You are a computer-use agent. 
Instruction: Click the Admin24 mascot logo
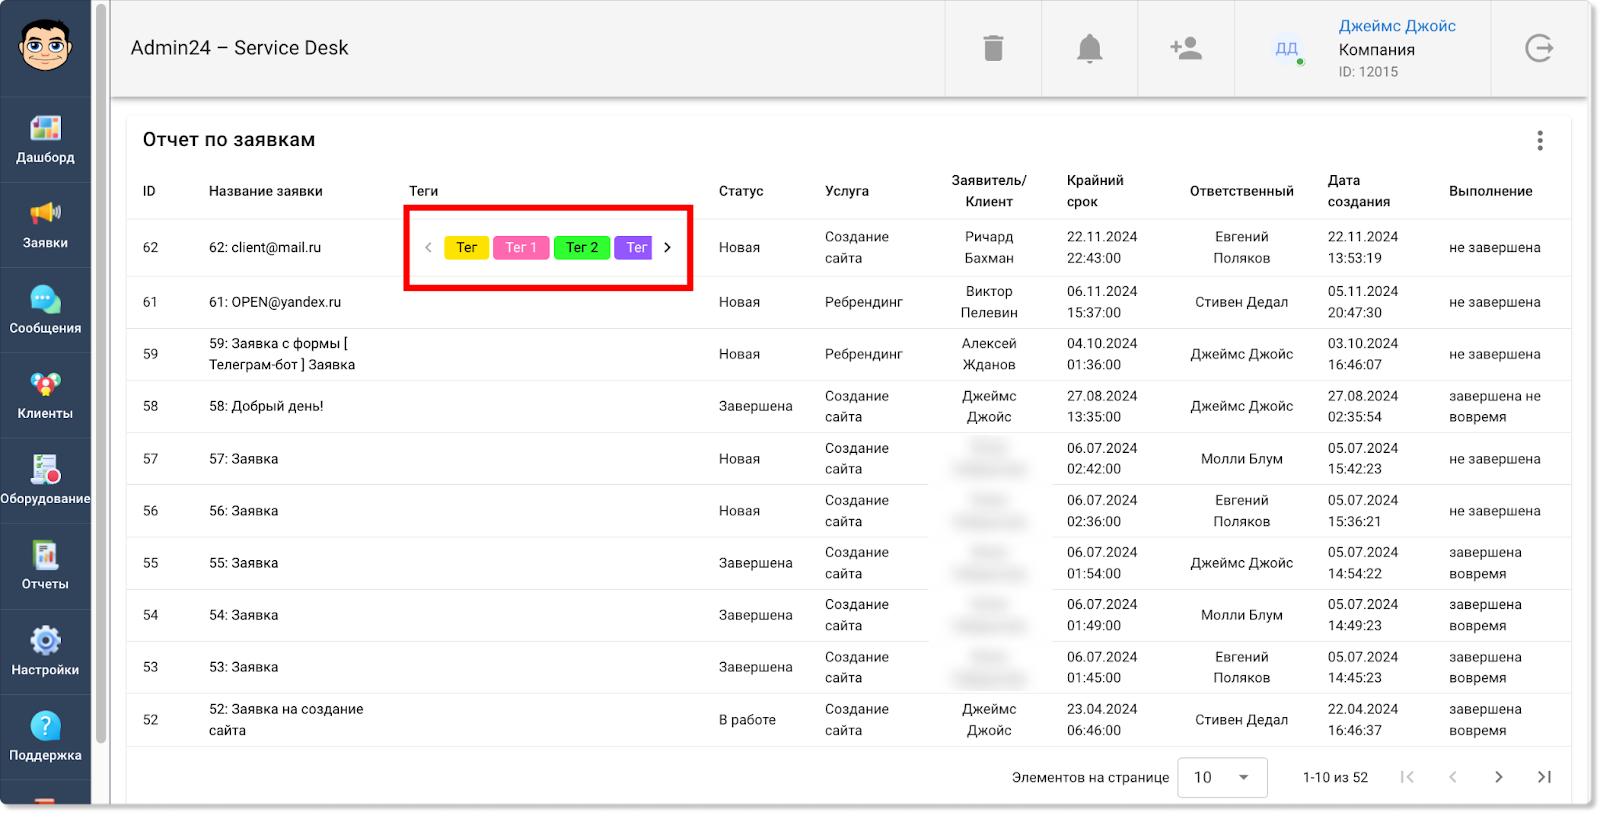(x=45, y=46)
